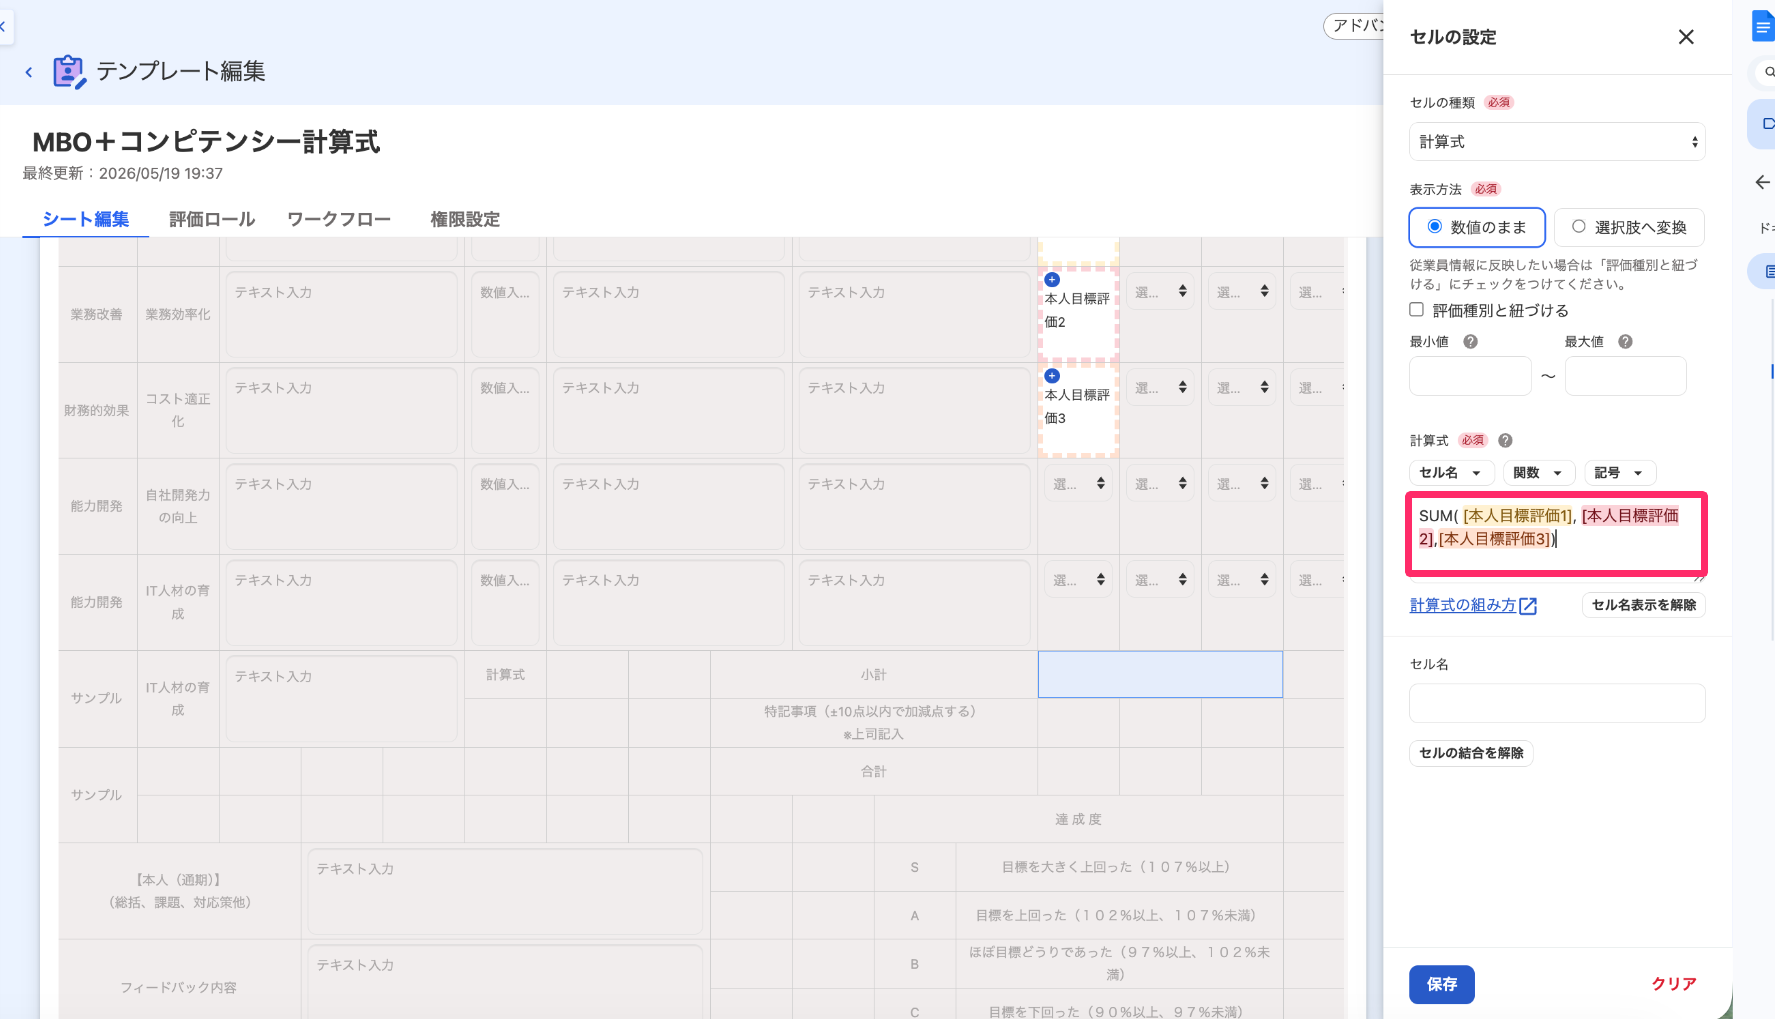
Task: Open セルの種類 dropdown showing 計算式
Action: [x=1557, y=142]
